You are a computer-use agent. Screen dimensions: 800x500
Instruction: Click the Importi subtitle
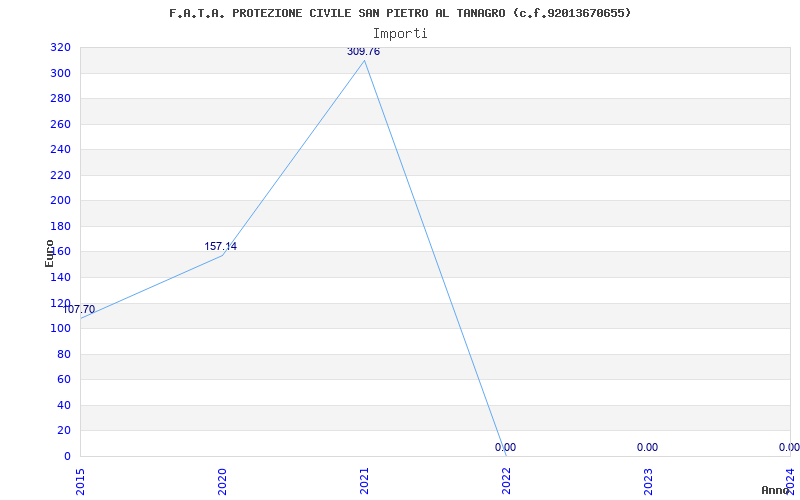pos(400,34)
